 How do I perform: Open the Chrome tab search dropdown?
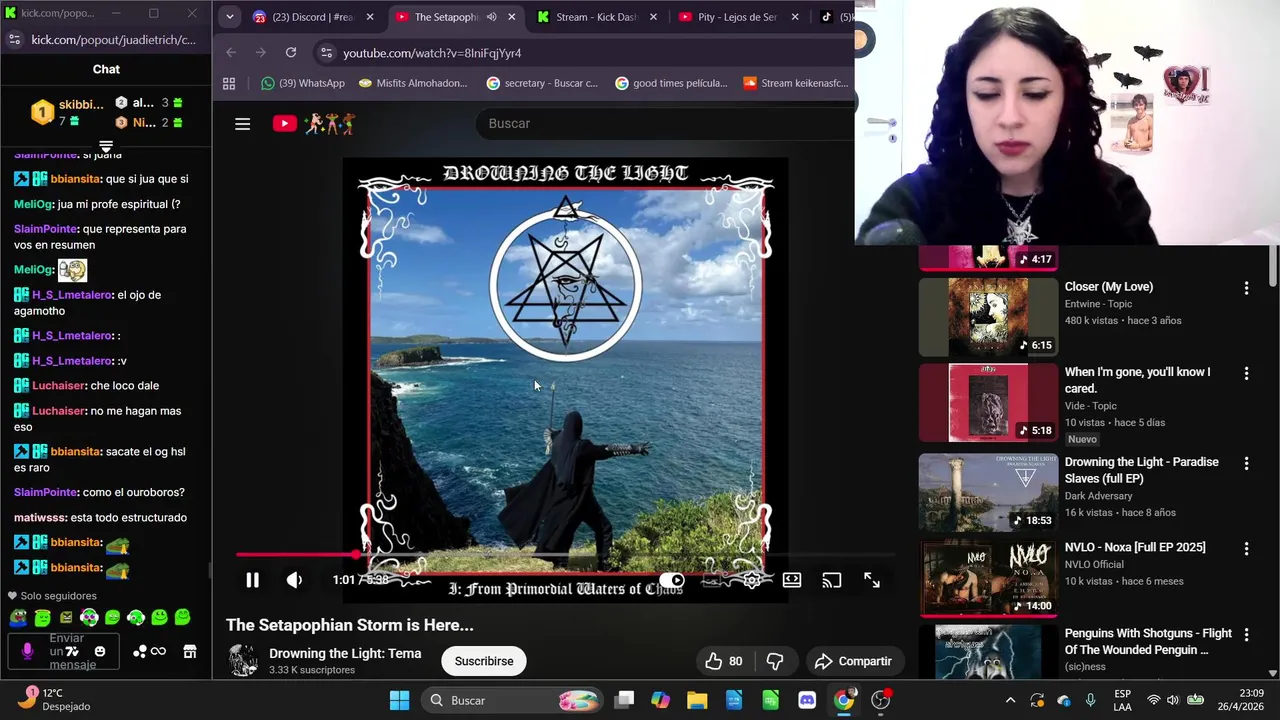229,17
